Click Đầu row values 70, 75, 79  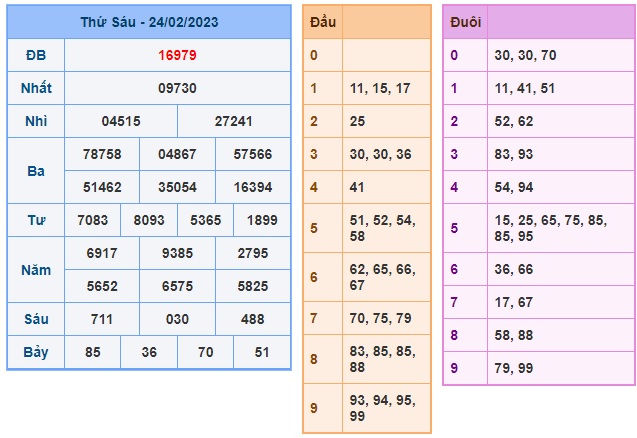click(380, 318)
